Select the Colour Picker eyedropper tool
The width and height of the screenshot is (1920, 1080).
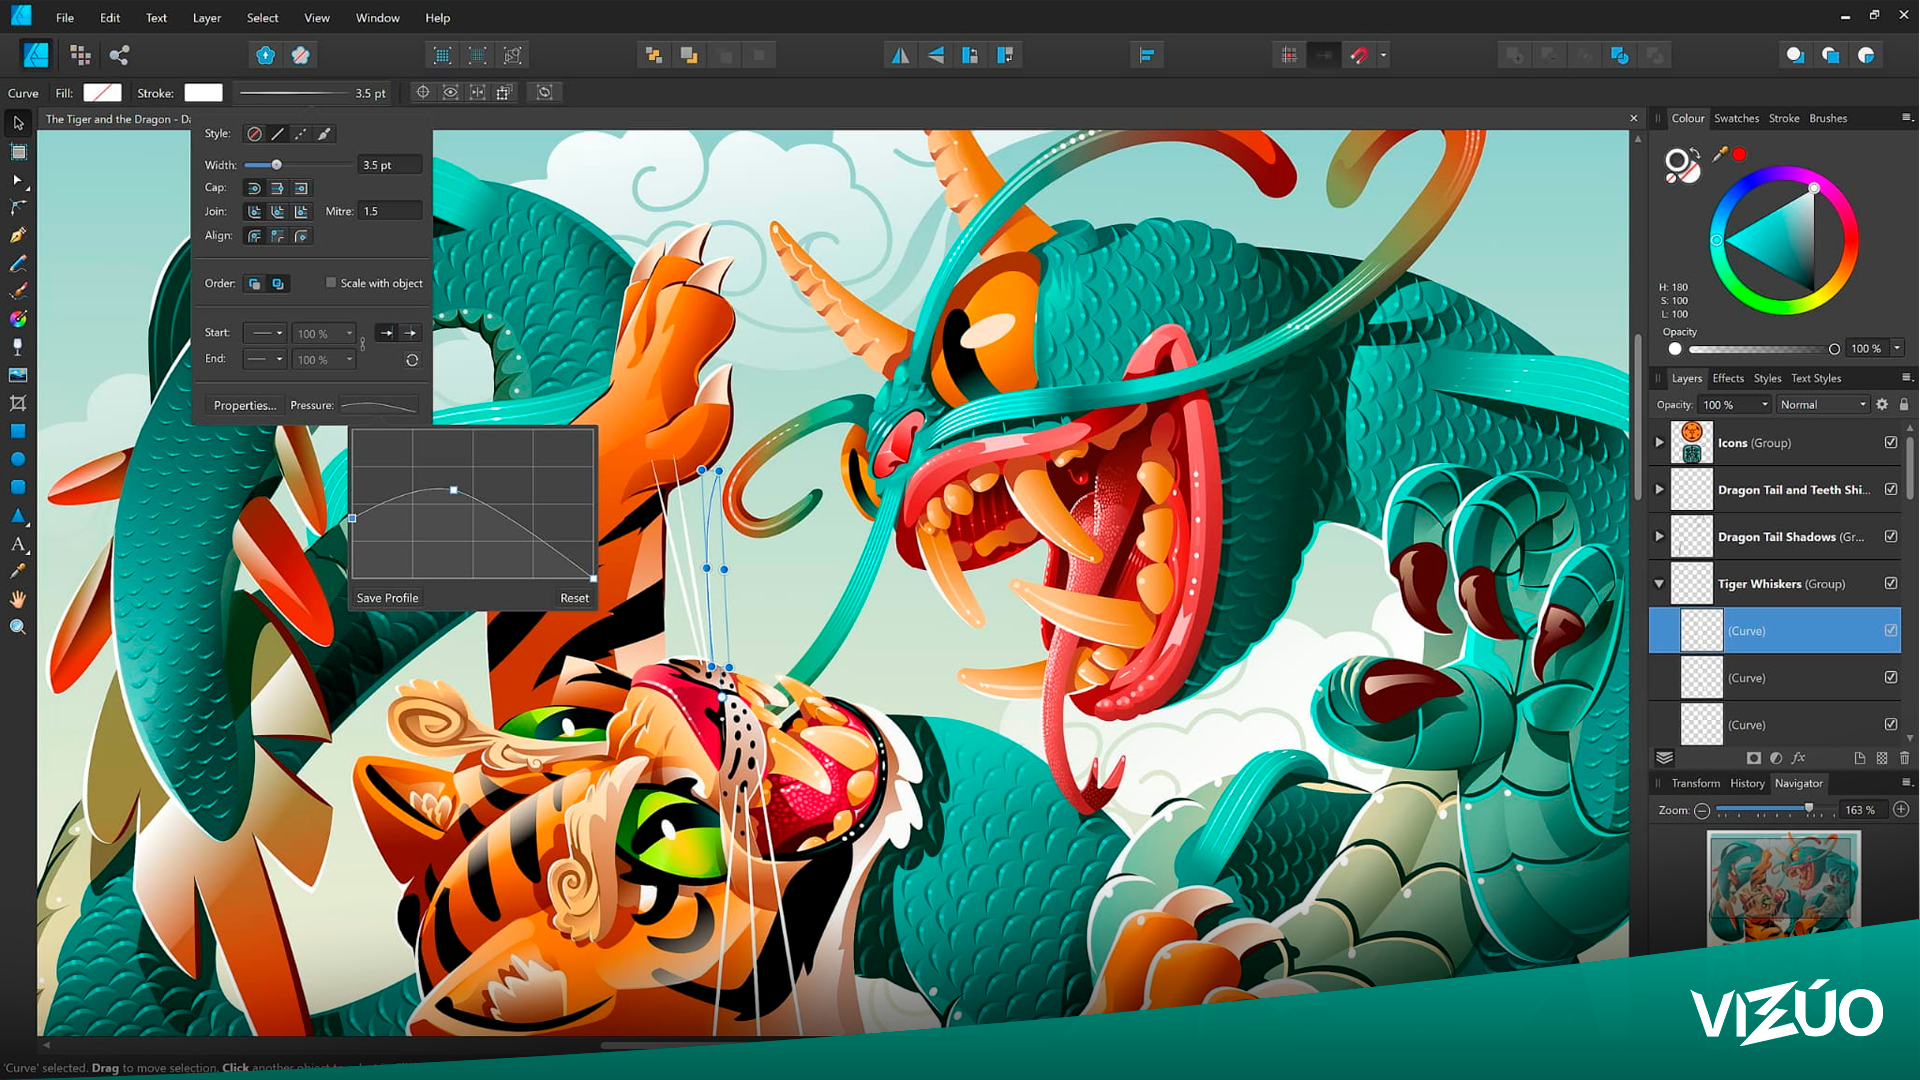coord(18,571)
